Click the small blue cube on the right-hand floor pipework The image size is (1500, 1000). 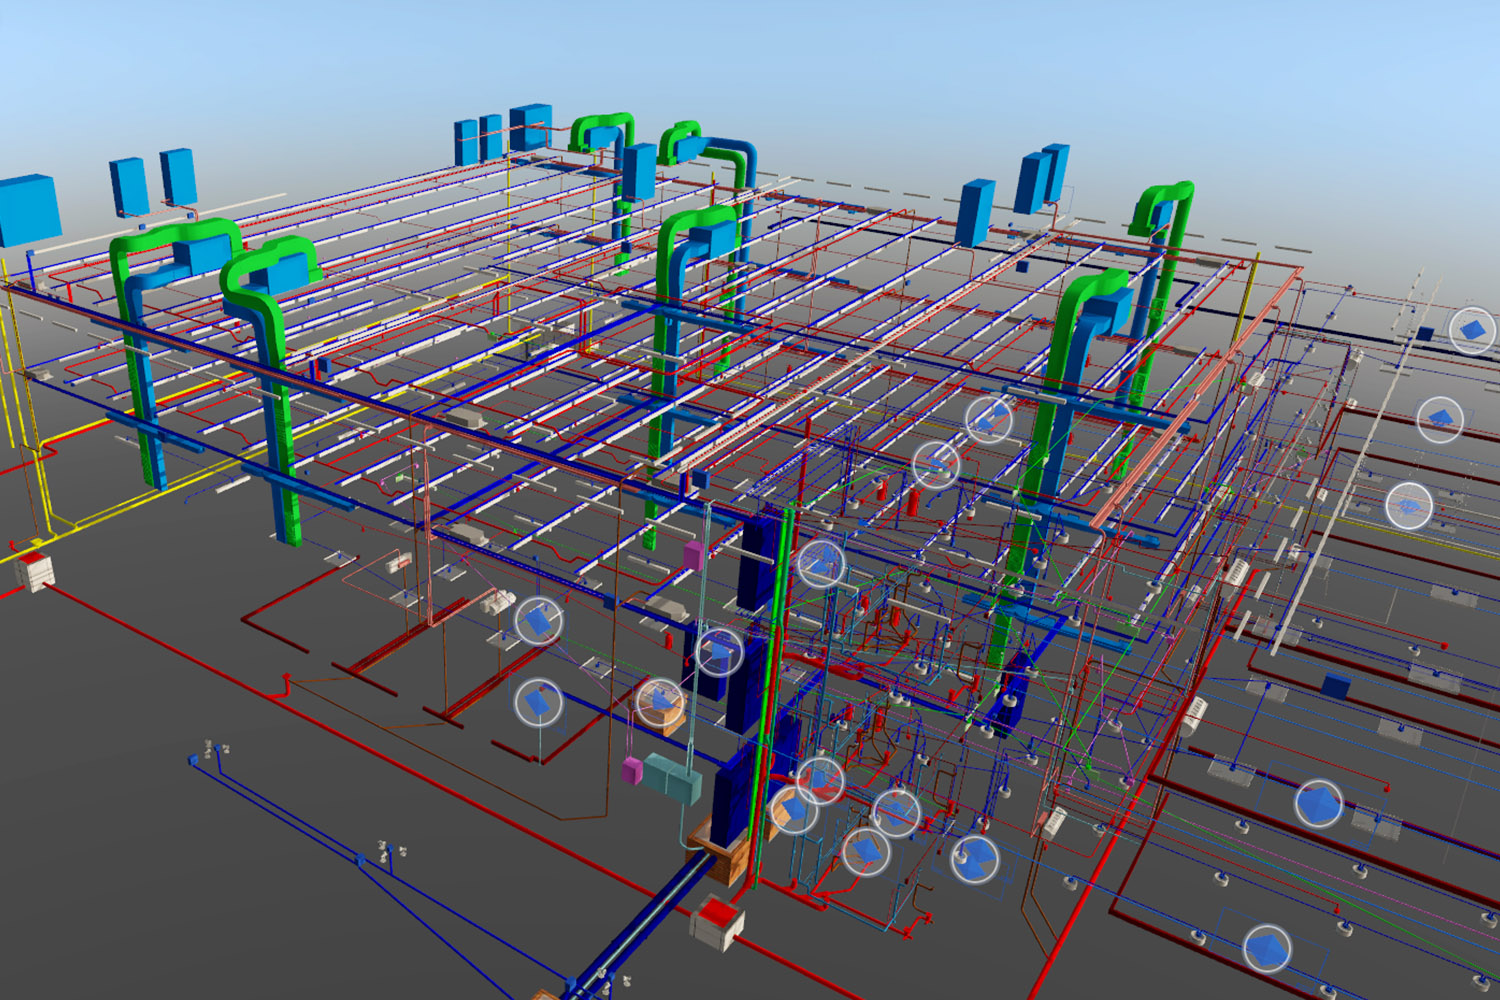[1336, 685]
